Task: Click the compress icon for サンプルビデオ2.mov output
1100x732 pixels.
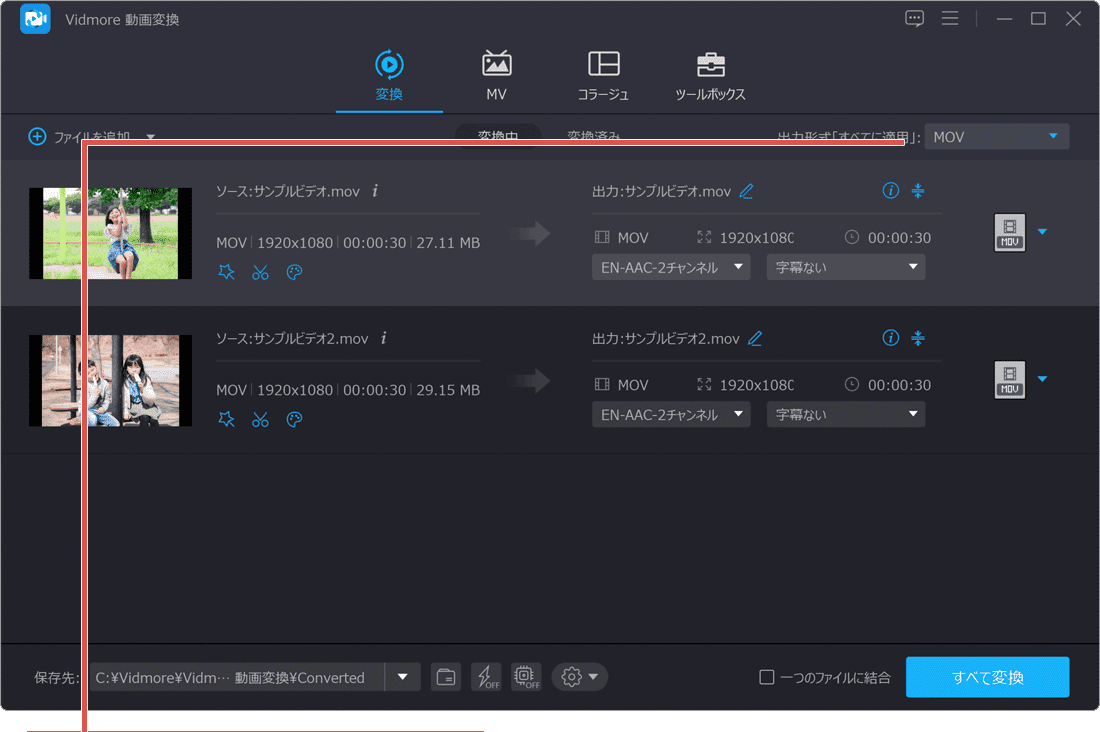Action: click(918, 338)
